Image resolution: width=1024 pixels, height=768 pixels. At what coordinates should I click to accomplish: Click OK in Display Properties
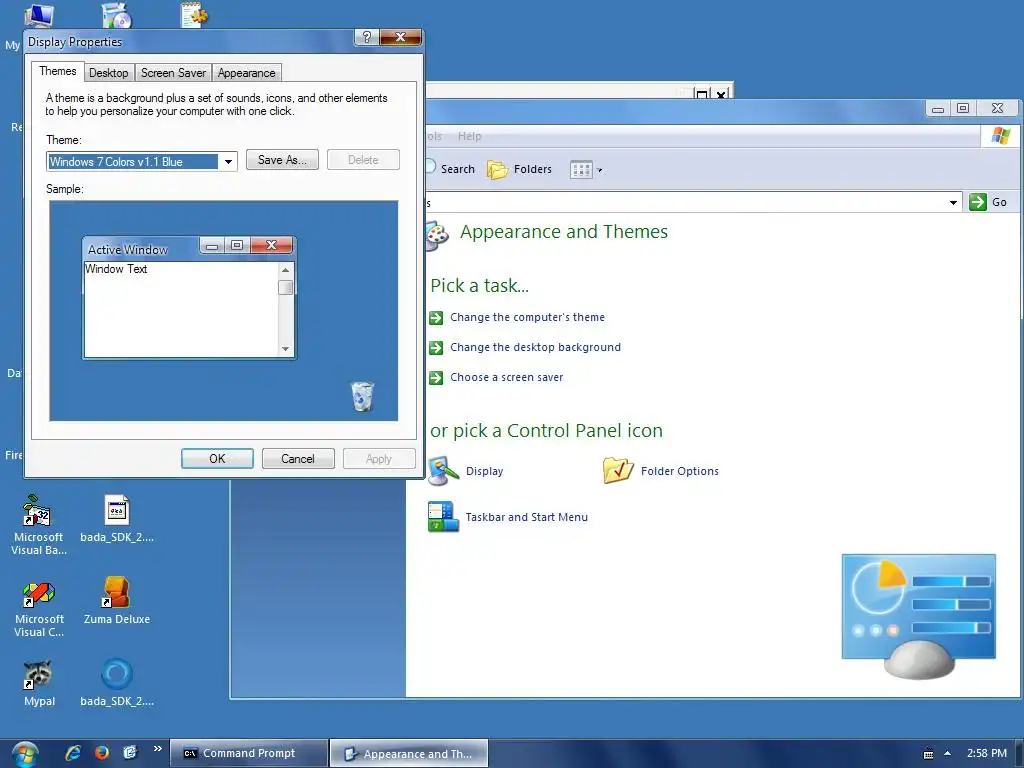coord(217,458)
